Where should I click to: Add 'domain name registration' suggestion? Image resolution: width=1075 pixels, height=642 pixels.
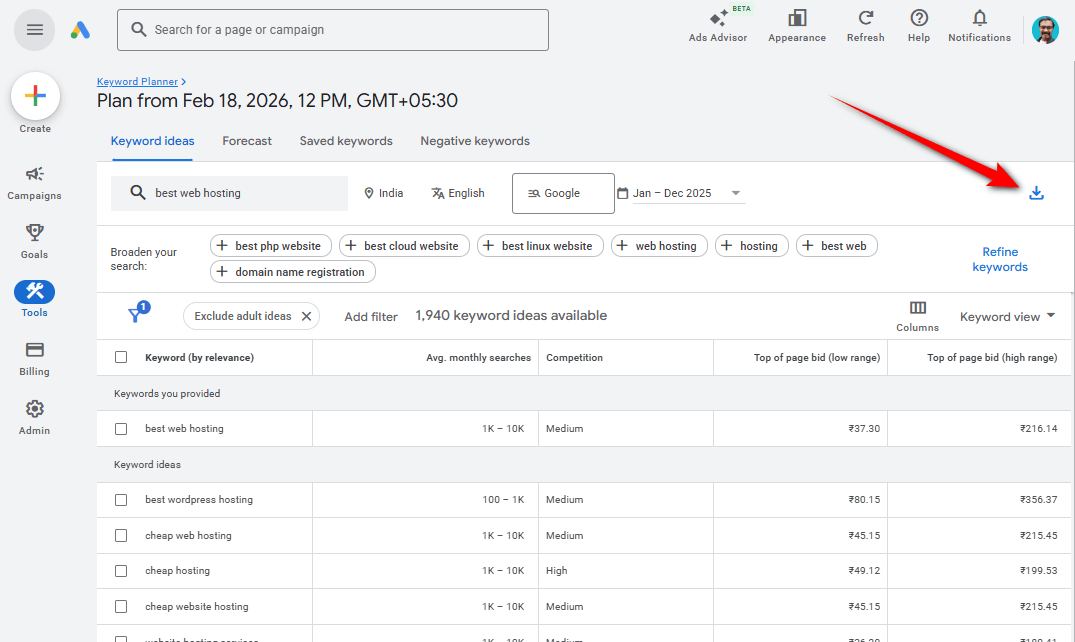[x=293, y=272]
